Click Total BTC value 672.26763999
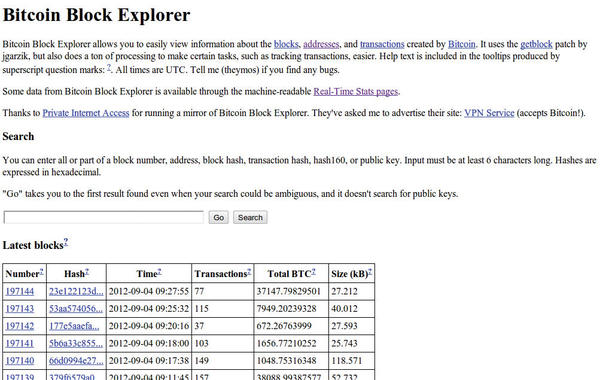This screenshot has height=380, width=600. click(284, 326)
